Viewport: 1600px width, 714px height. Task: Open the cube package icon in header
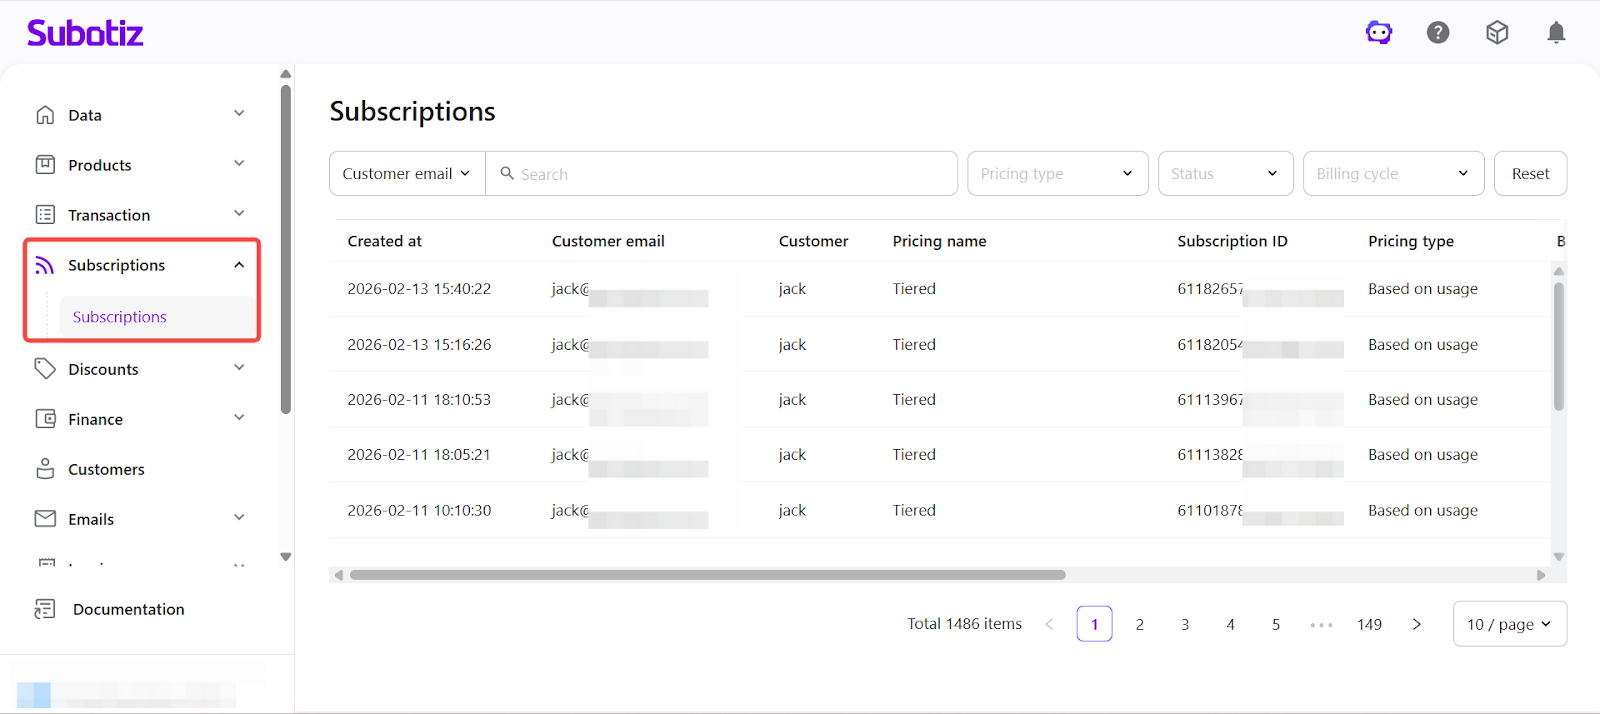tap(1497, 33)
